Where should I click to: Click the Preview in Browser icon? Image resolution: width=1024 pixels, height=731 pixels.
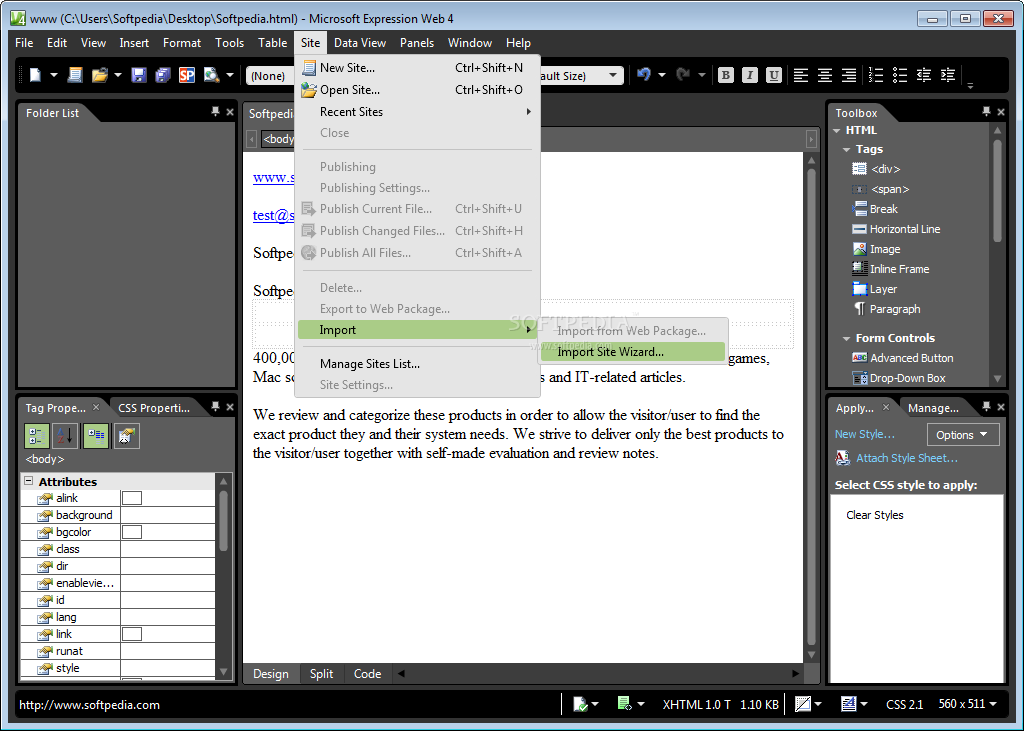pos(211,76)
